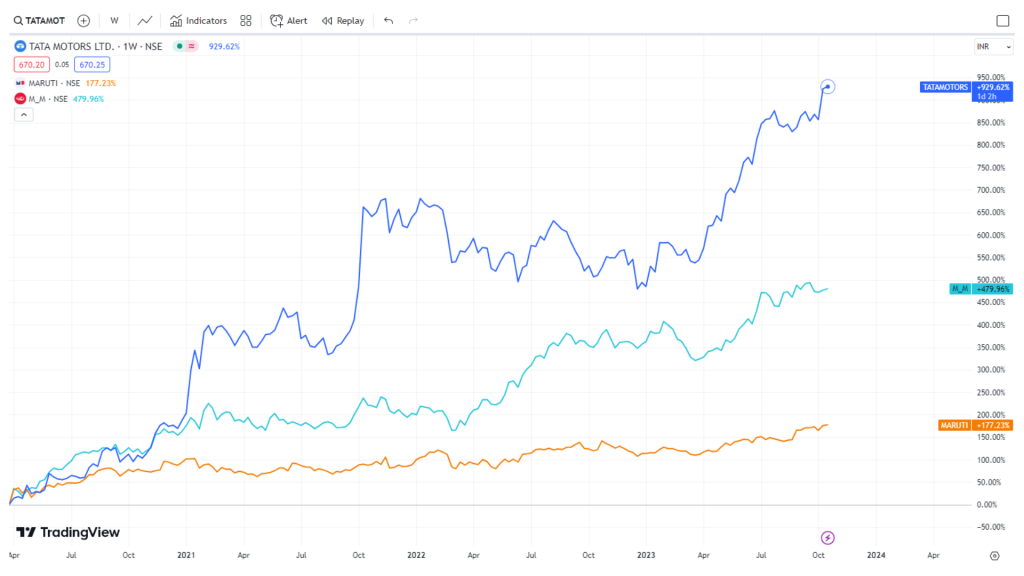
Task: Select the M_M · NSE compare legend
Action: coord(48,99)
